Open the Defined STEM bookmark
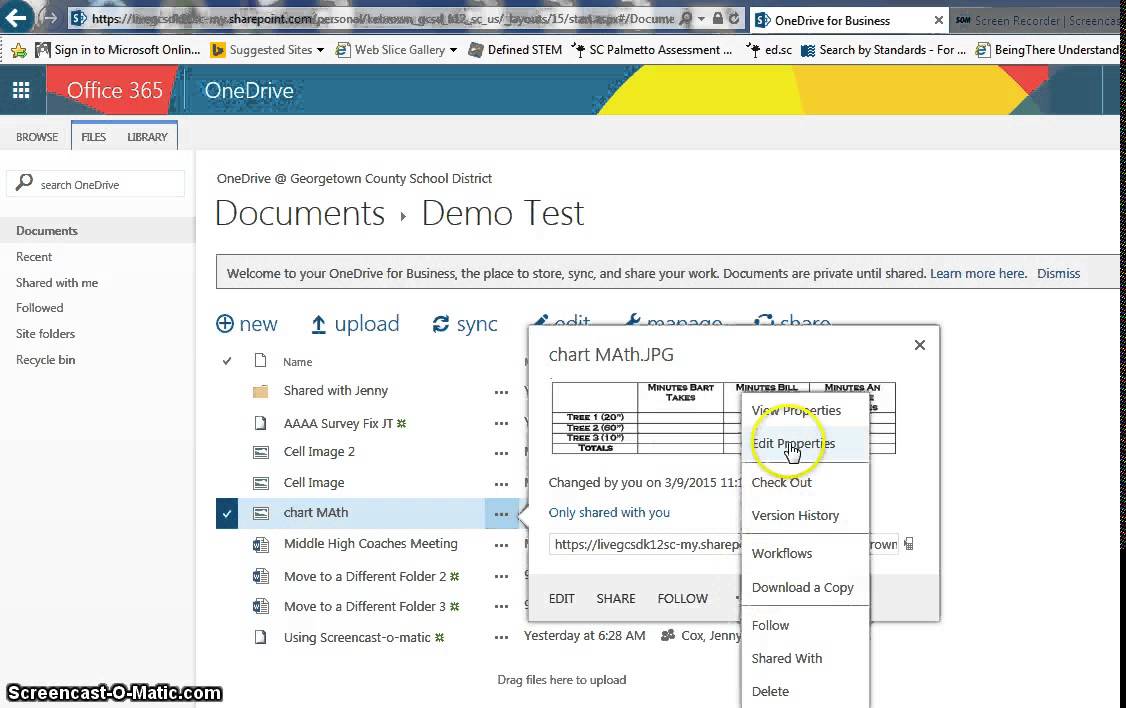 coord(516,50)
